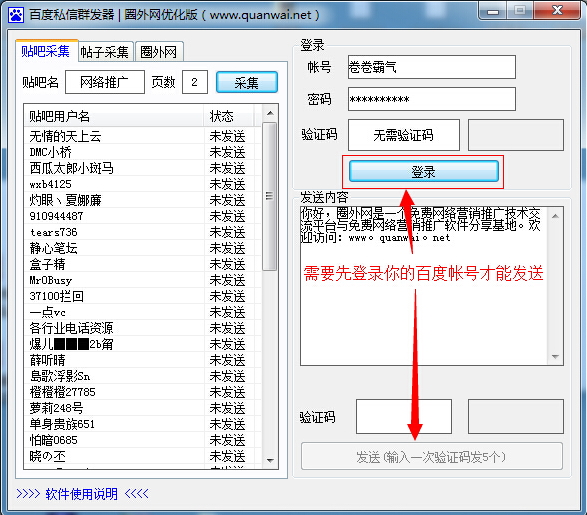
Task: Select user row 西瓜太郎小斑马
Action: [142, 168]
